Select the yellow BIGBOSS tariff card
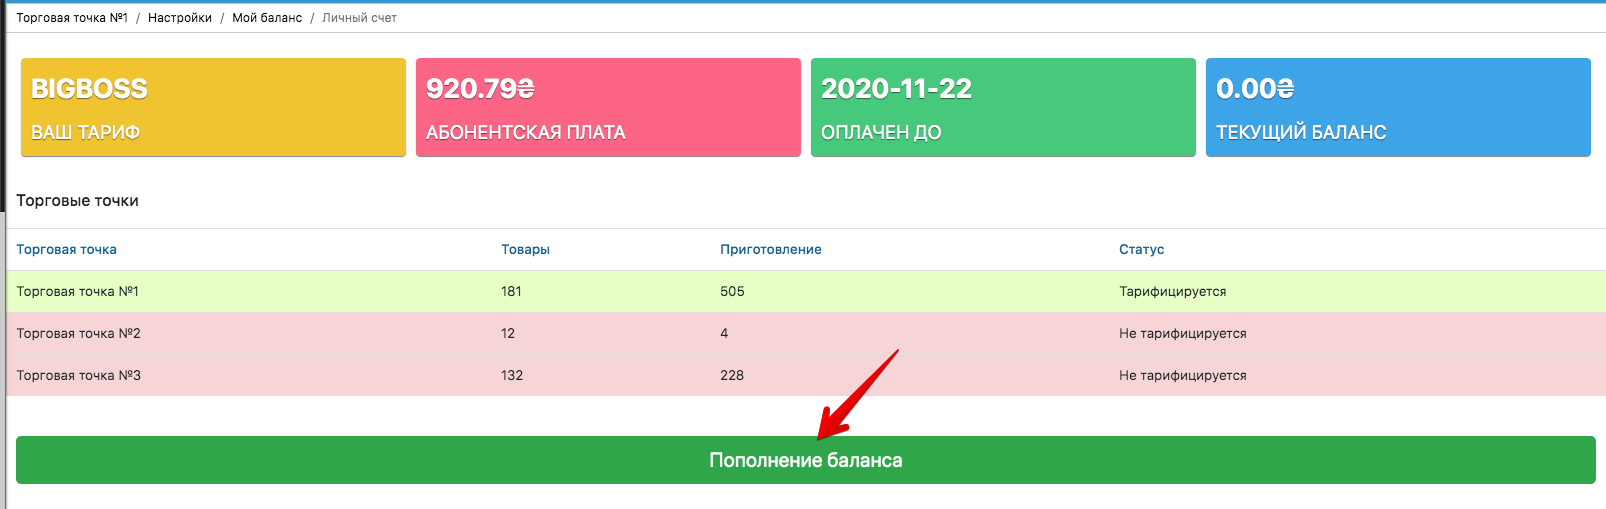Image resolution: width=1606 pixels, height=509 pixels. pyautogui.click(x=213, y=107)
